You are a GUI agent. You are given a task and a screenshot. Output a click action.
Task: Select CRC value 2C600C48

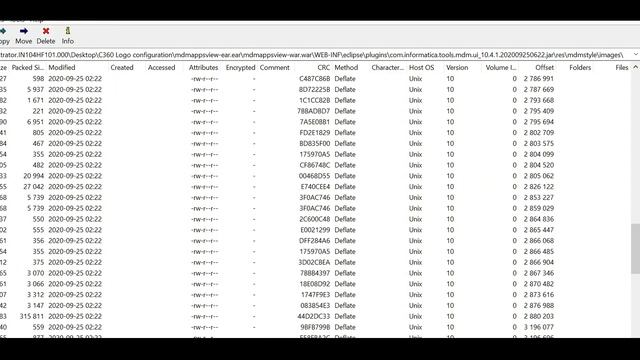point(314,219)
